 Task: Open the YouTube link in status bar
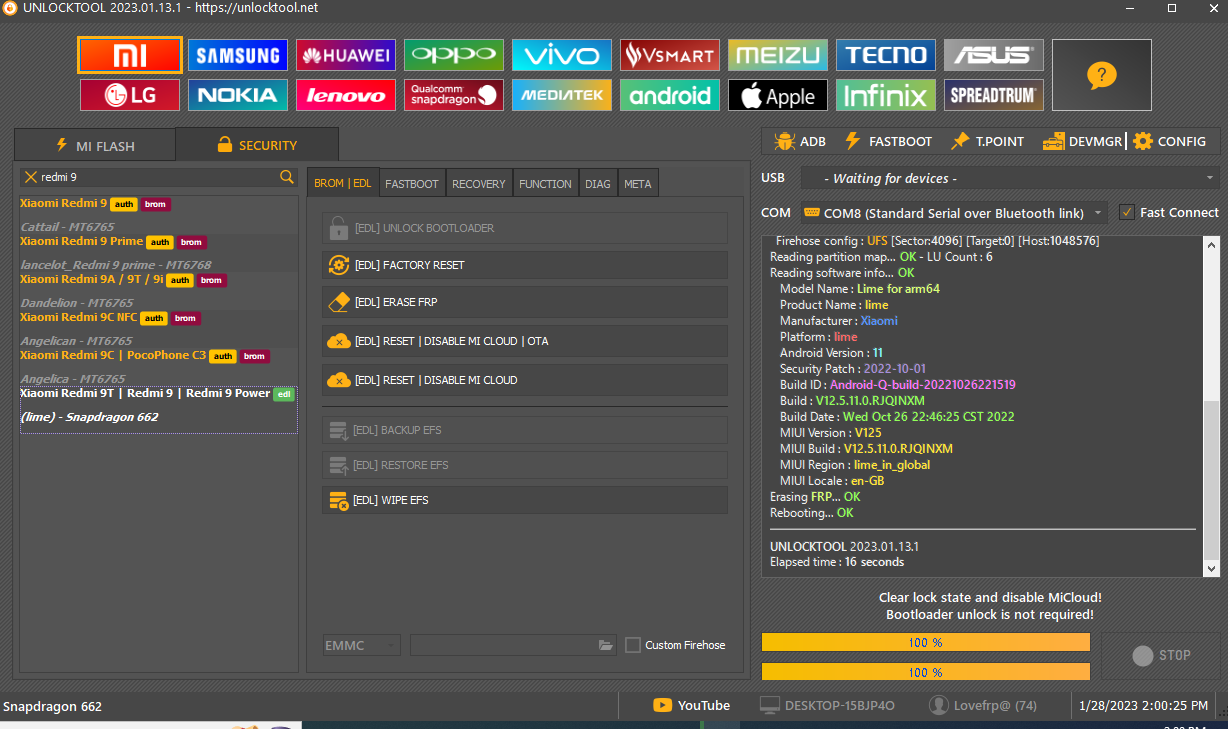coord(692,706)
